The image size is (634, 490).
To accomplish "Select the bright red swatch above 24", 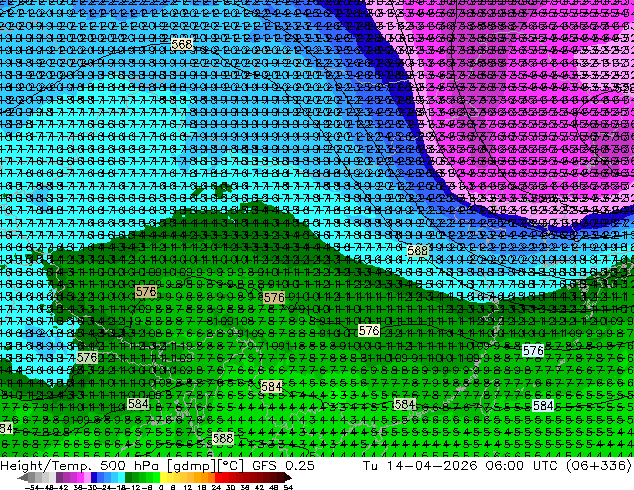I will (218, 477).
